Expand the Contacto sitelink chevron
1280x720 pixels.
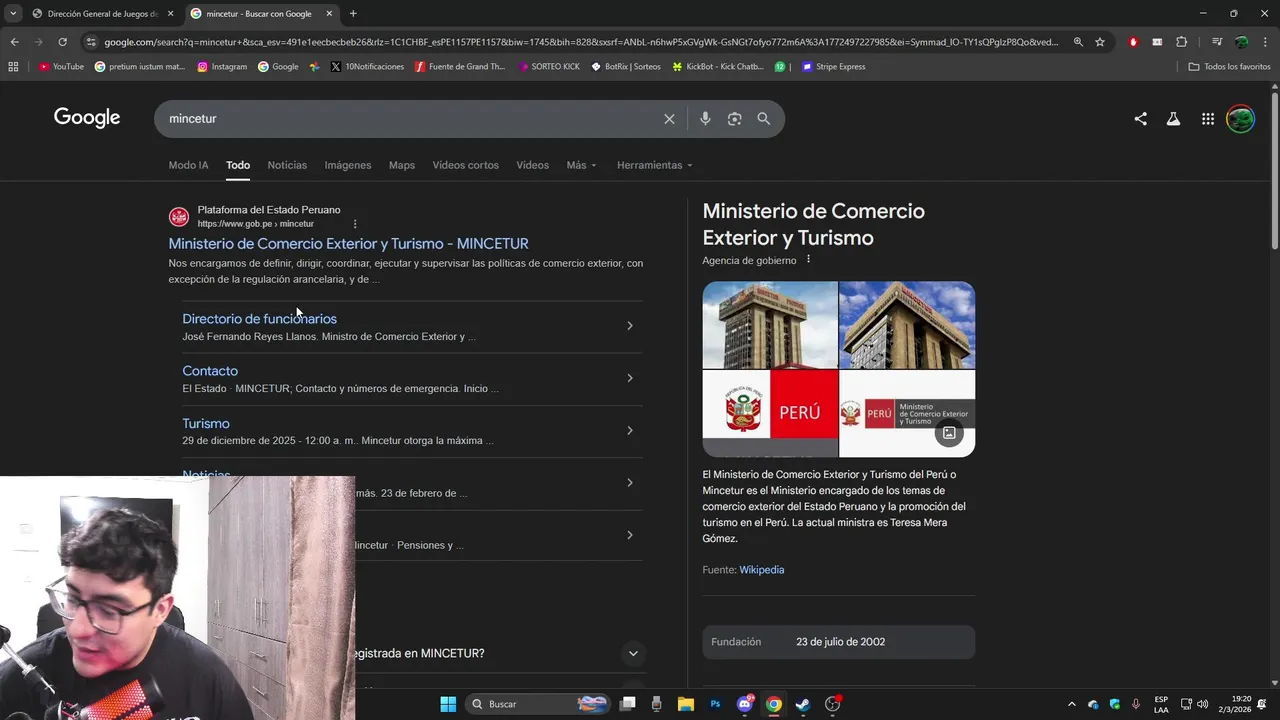[629, 378]
